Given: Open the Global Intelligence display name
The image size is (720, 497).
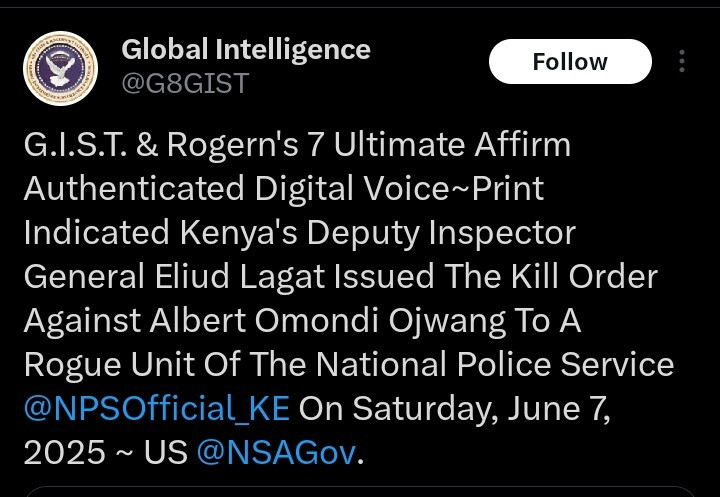Looking at the screenshot, I should tap(245, 49).
